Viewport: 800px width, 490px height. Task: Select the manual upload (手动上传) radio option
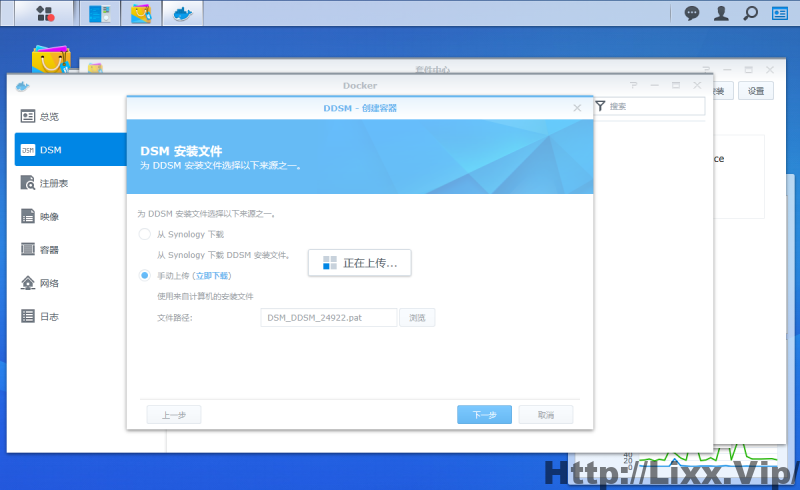[x=145, y=276]
